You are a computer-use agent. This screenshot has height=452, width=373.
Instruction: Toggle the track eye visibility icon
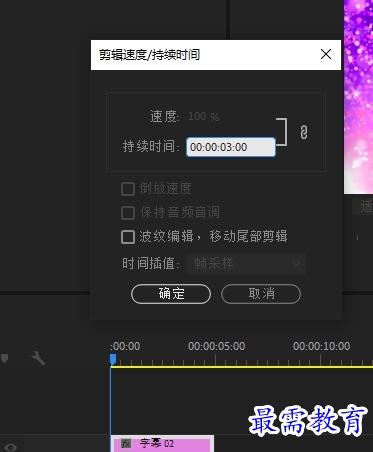tap(11, 447)
